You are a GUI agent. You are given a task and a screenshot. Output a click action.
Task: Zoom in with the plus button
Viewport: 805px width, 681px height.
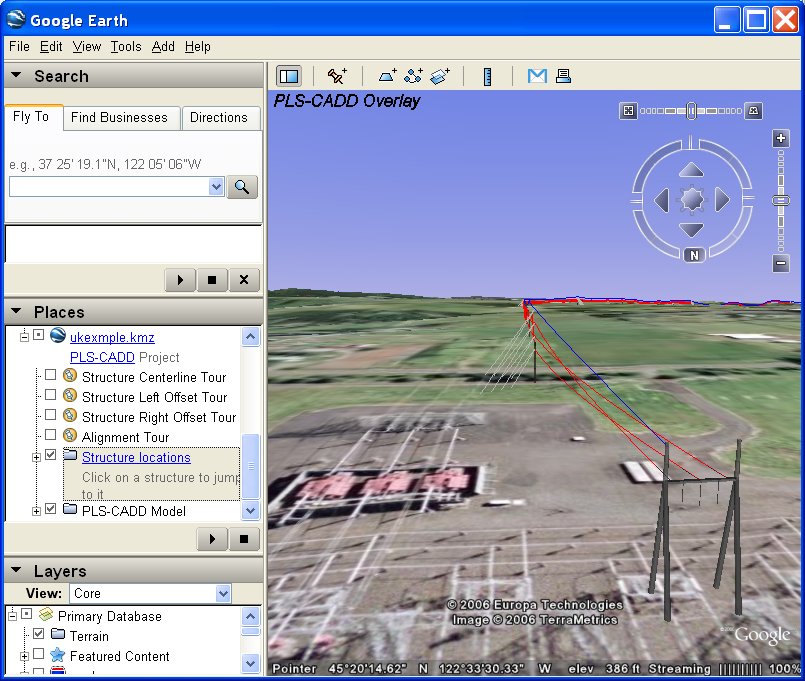tap(781, 138)
